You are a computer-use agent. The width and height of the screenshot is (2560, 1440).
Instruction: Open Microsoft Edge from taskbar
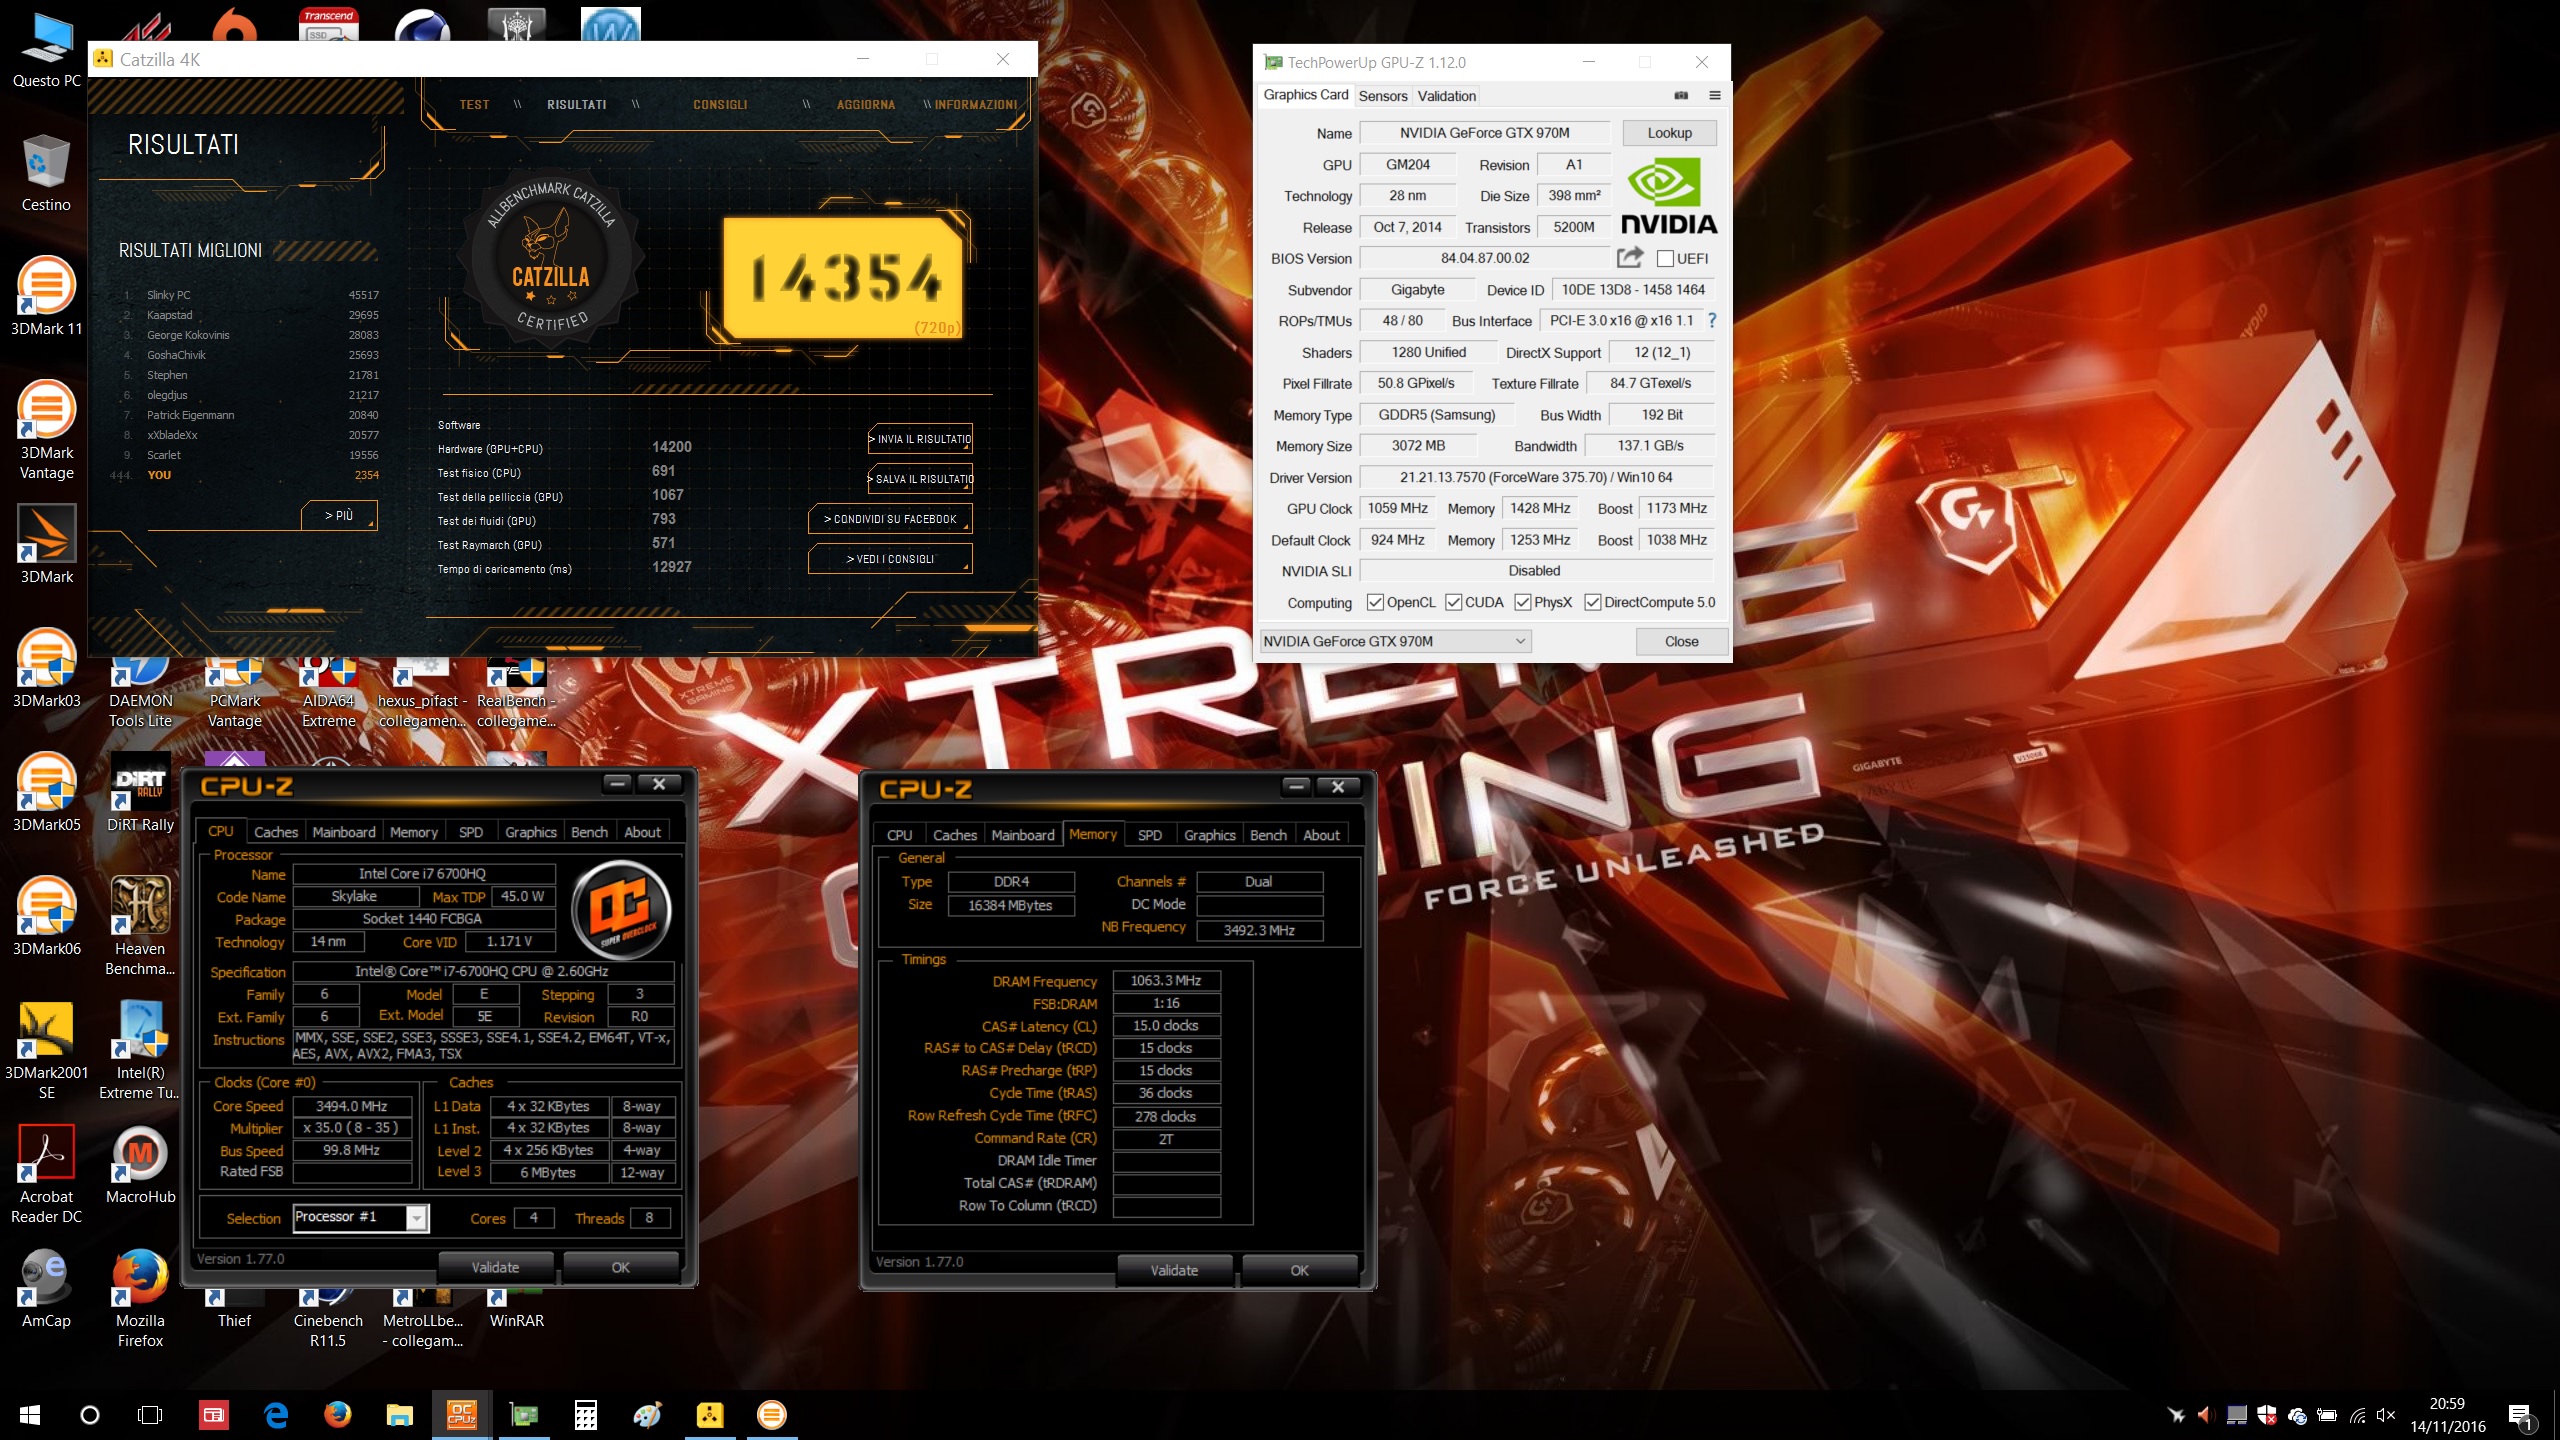click(276, 1415)
